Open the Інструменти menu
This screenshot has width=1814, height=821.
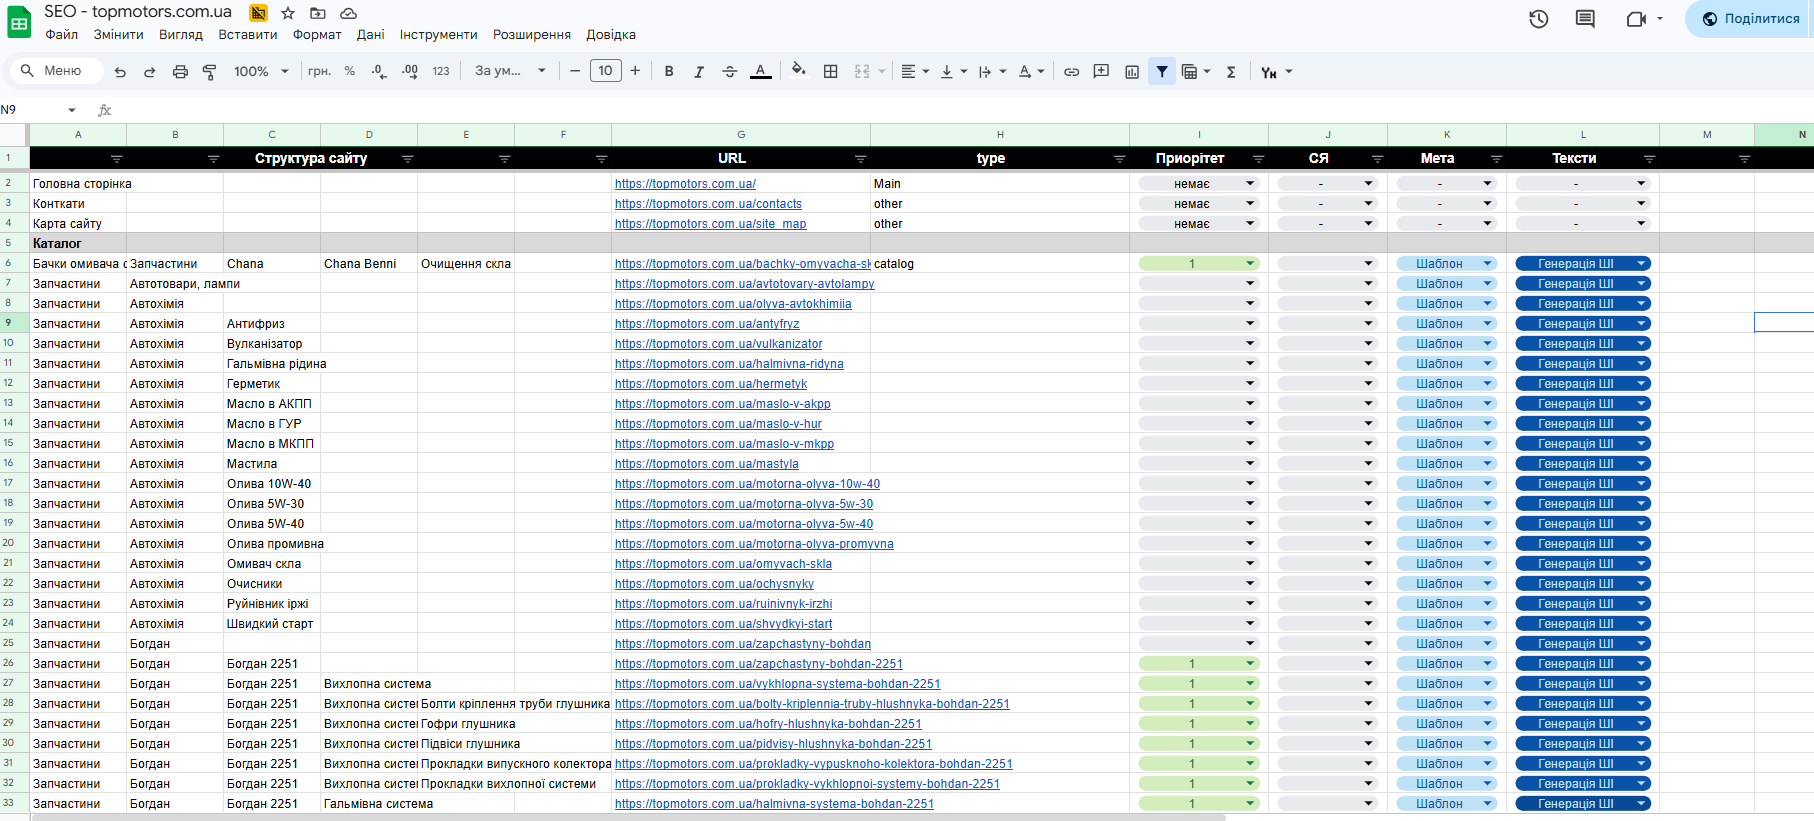439,35
